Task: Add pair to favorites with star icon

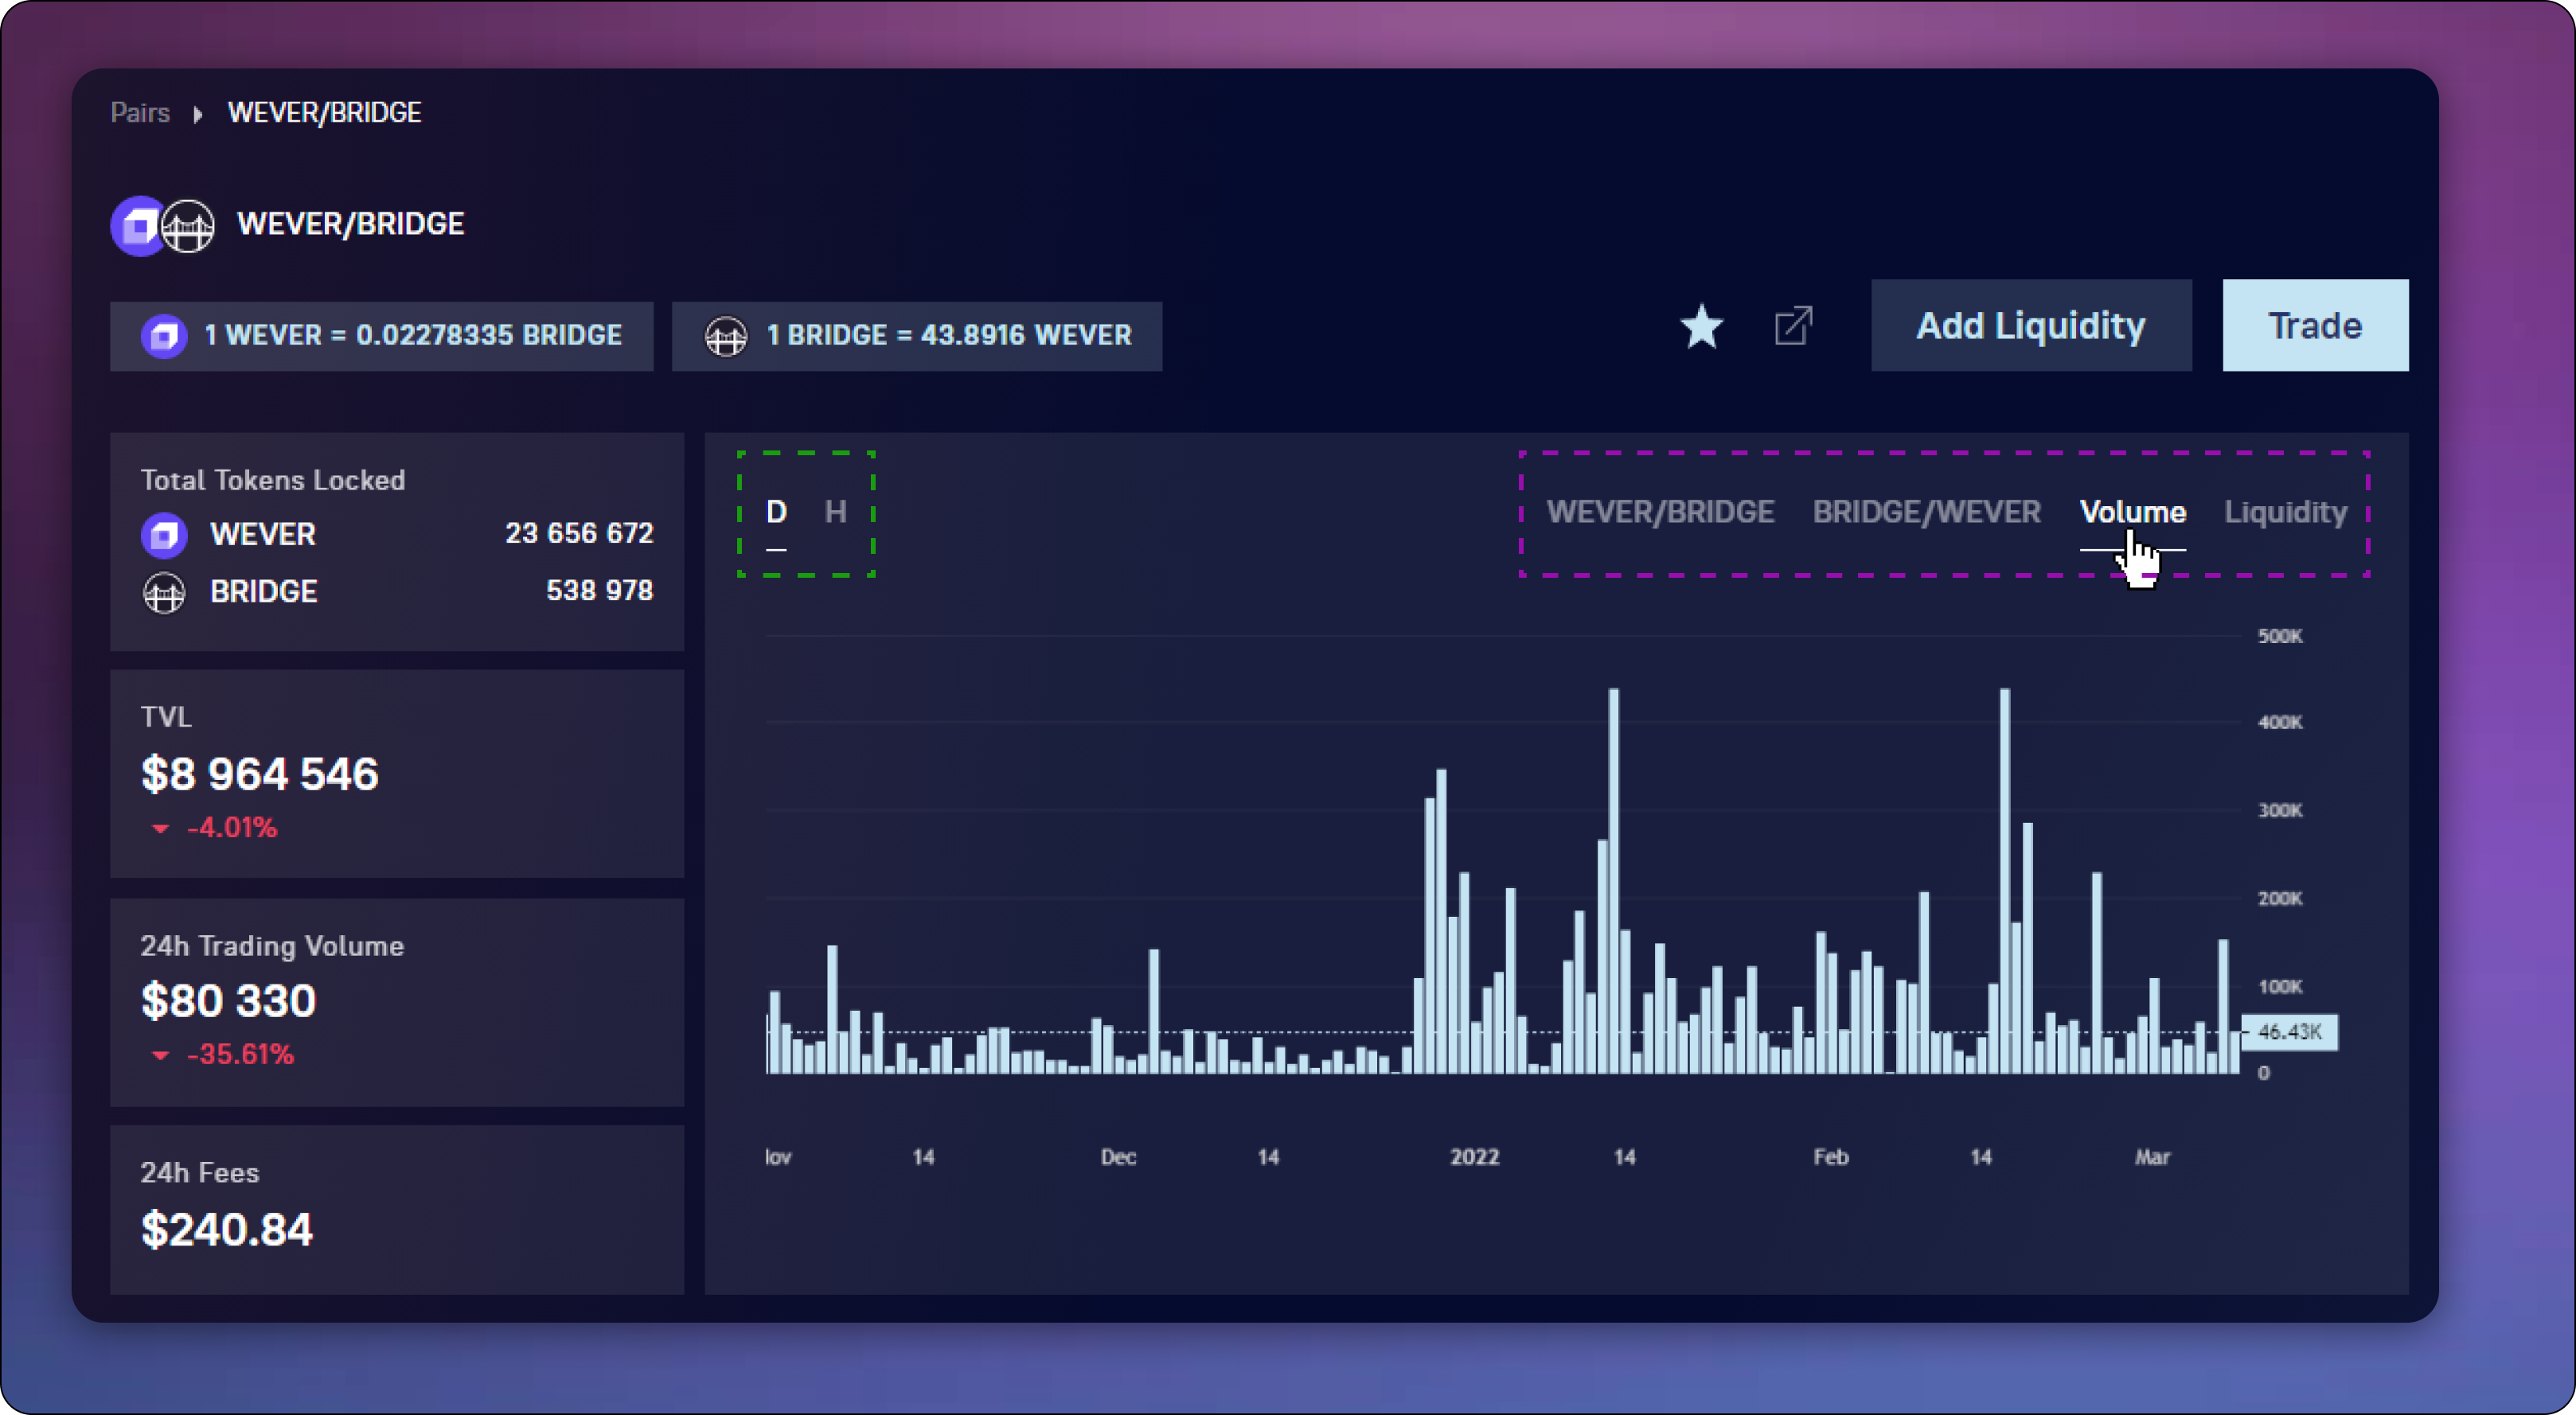Action: click(1701, 326)
